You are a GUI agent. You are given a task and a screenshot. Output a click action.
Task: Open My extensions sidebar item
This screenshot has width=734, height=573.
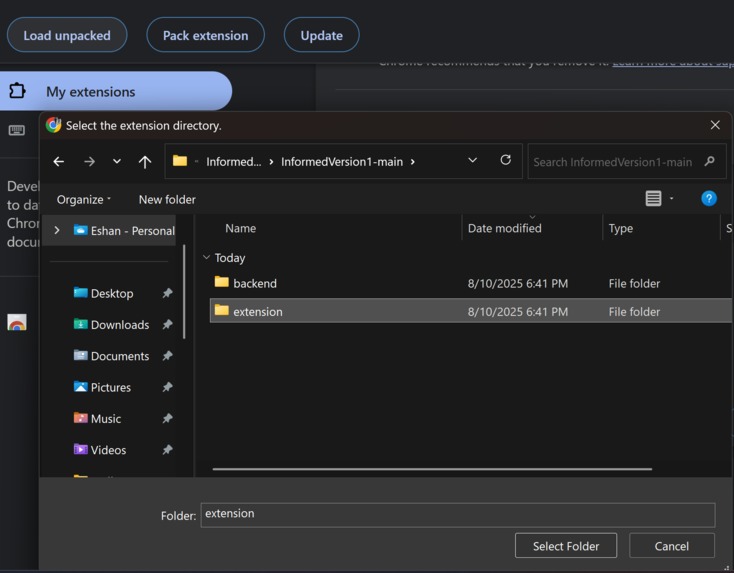[x=116, y=91]
